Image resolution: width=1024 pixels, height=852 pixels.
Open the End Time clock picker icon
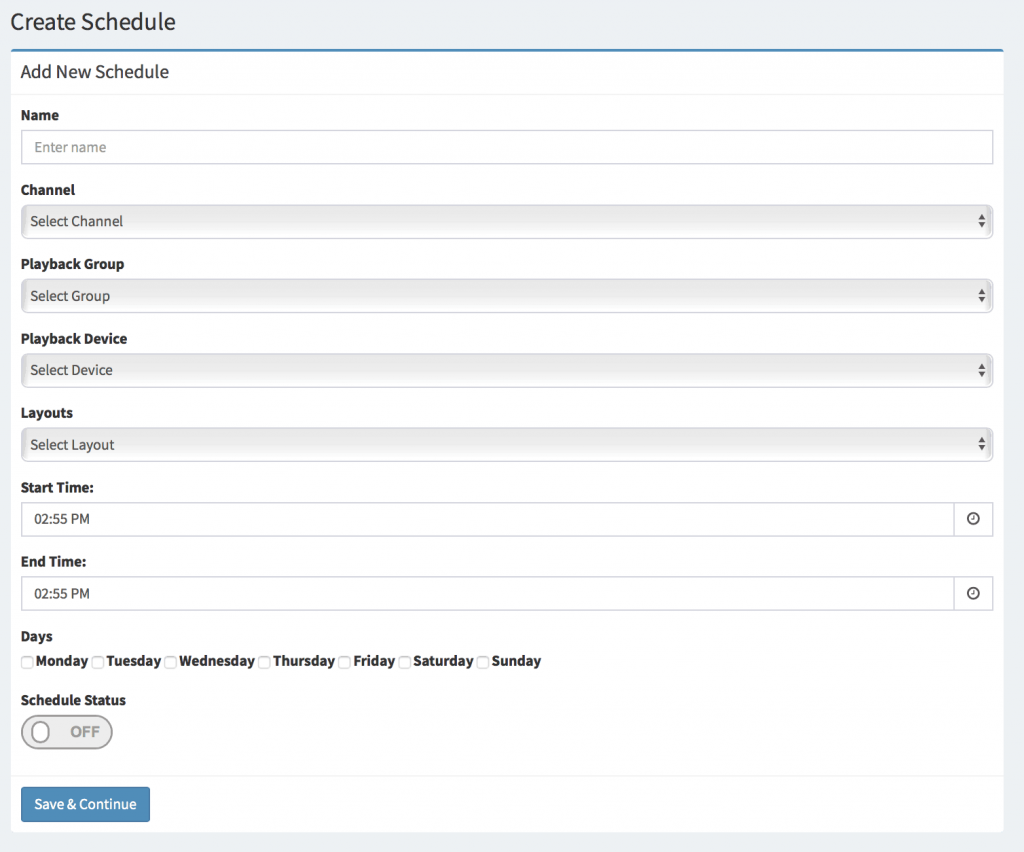[x=973, y=593]
